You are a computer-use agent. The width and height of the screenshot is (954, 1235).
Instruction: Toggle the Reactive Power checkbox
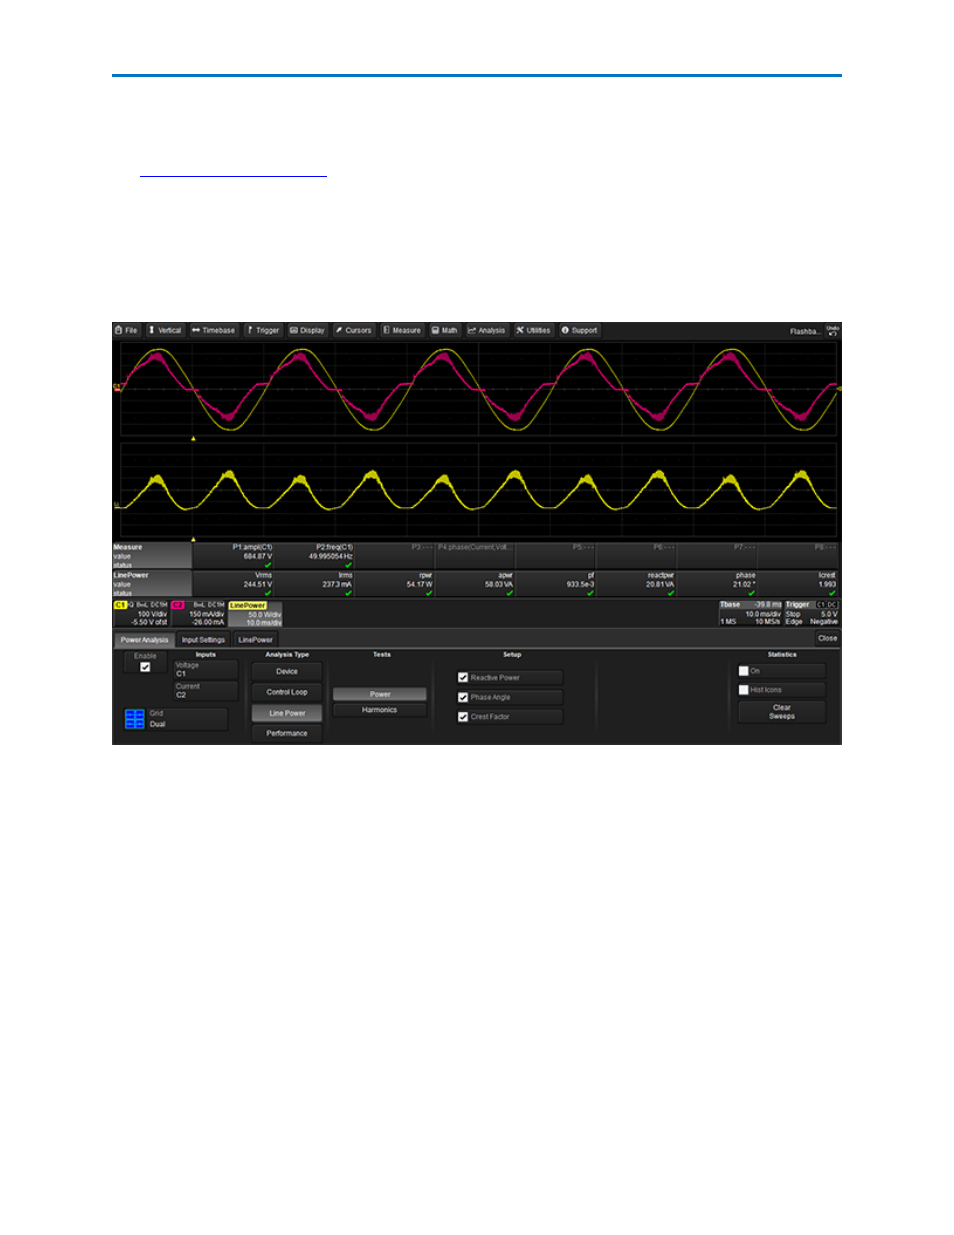[x=463, y=678]
